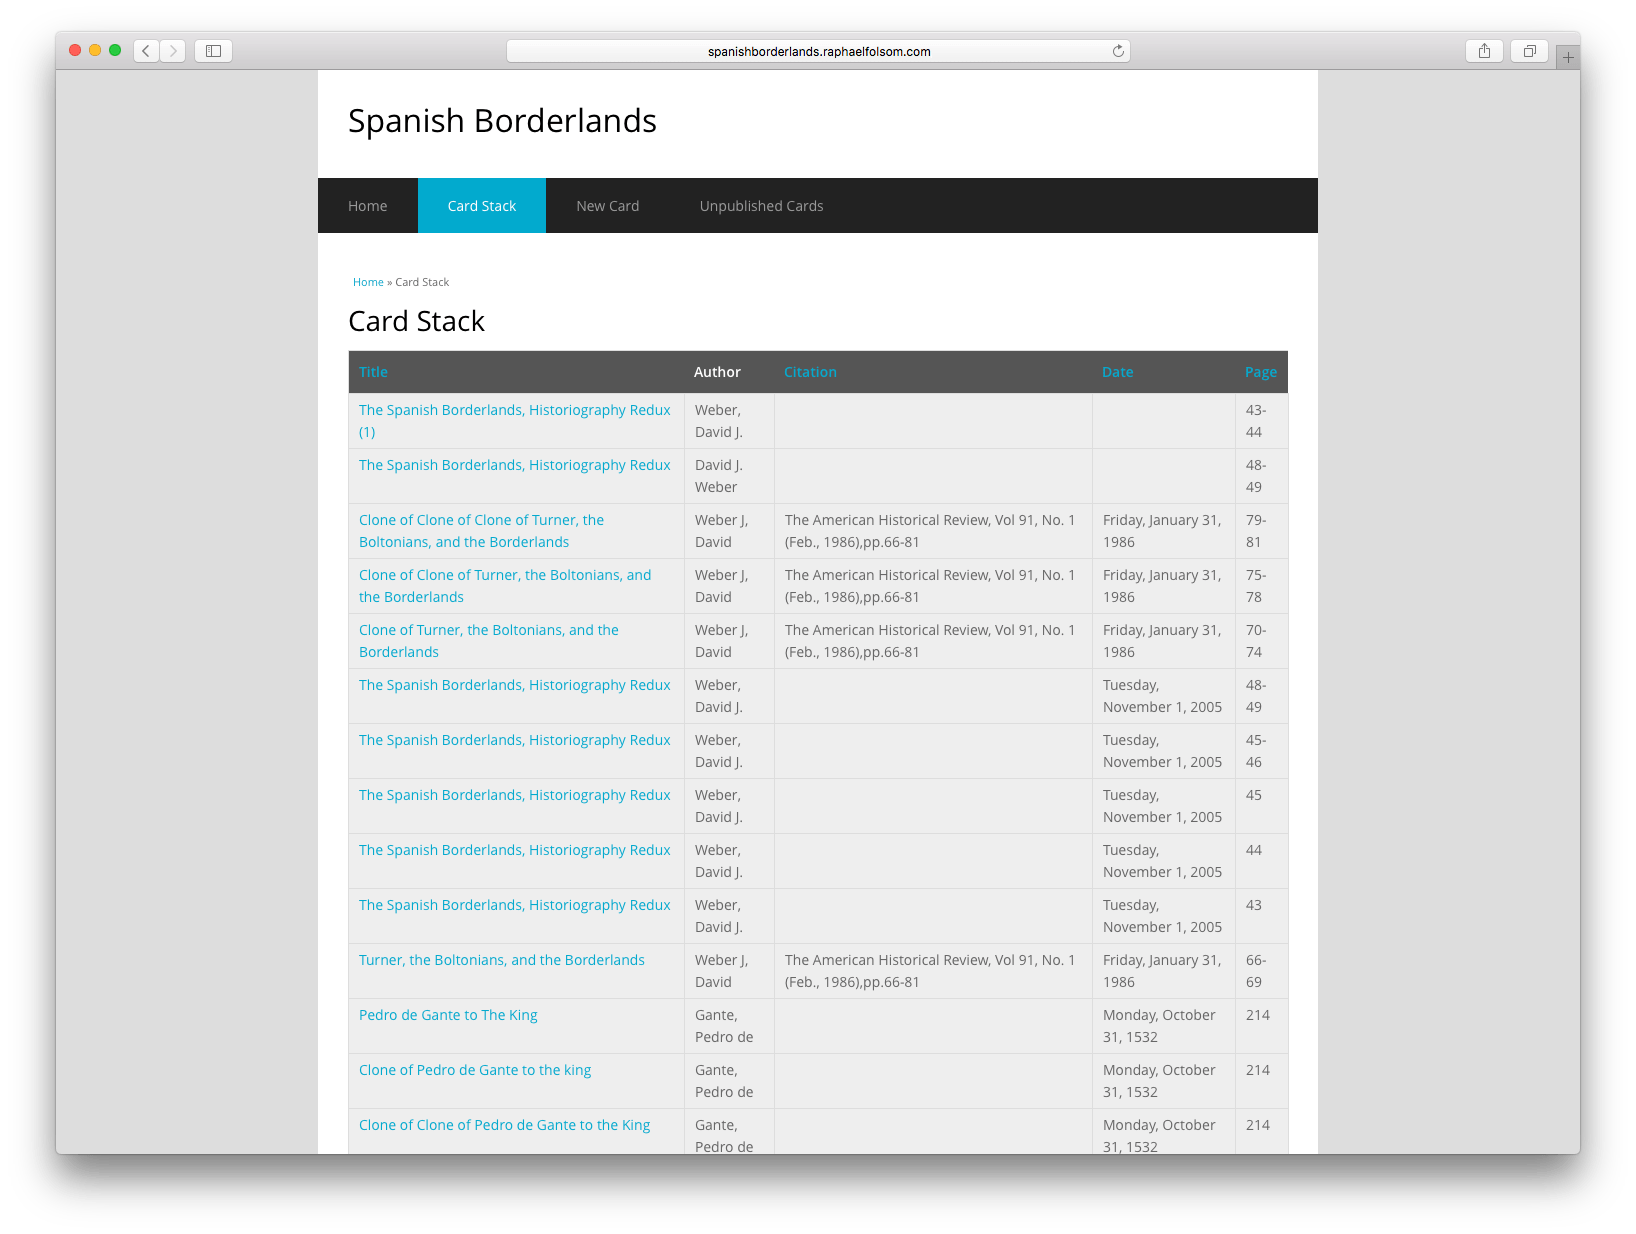Click the Home breadcrumb link
The image size is (1636, 1234).
click(x=368, y=282)
